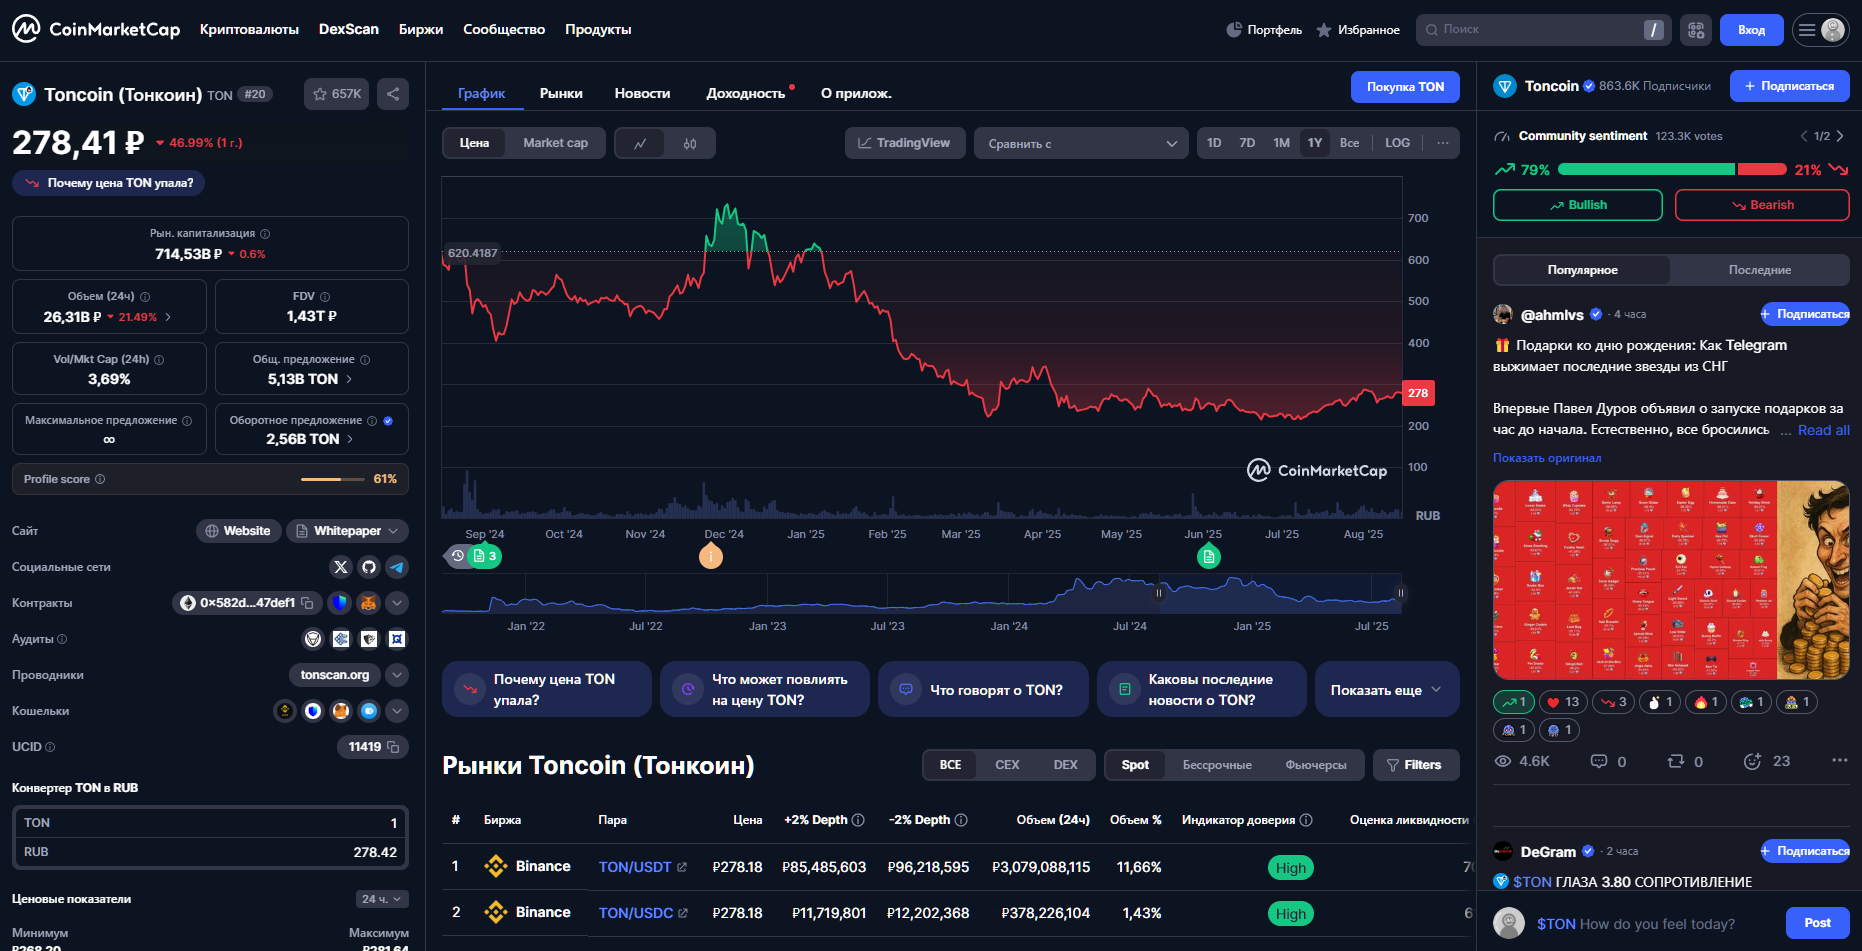
Task: Click the left handle of chart range slider
Action: [1159, 593]
